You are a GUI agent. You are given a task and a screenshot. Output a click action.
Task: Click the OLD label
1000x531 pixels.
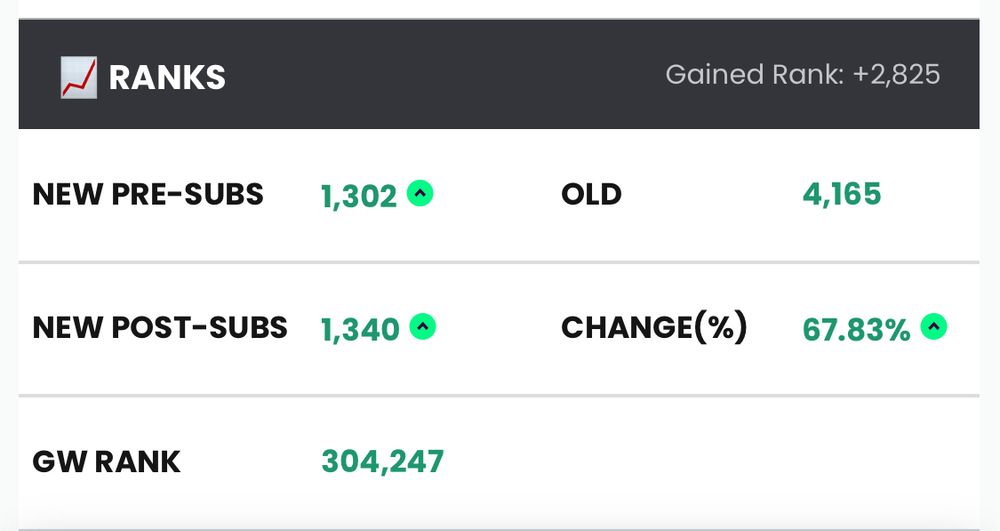591,194
